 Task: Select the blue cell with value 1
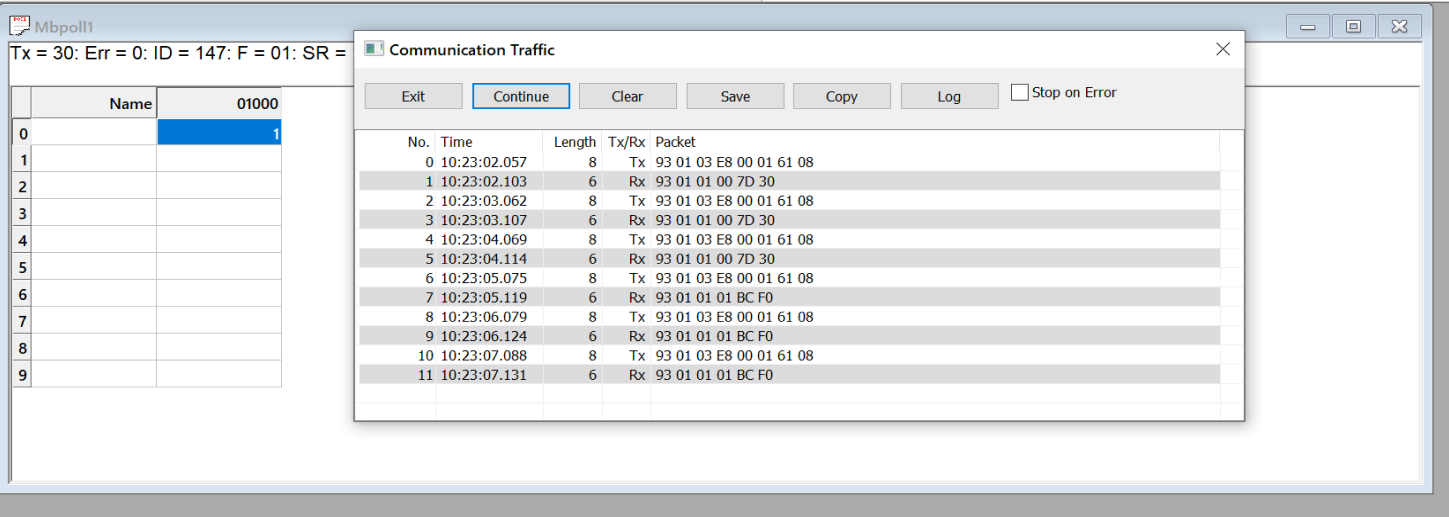tap(219, 133)
